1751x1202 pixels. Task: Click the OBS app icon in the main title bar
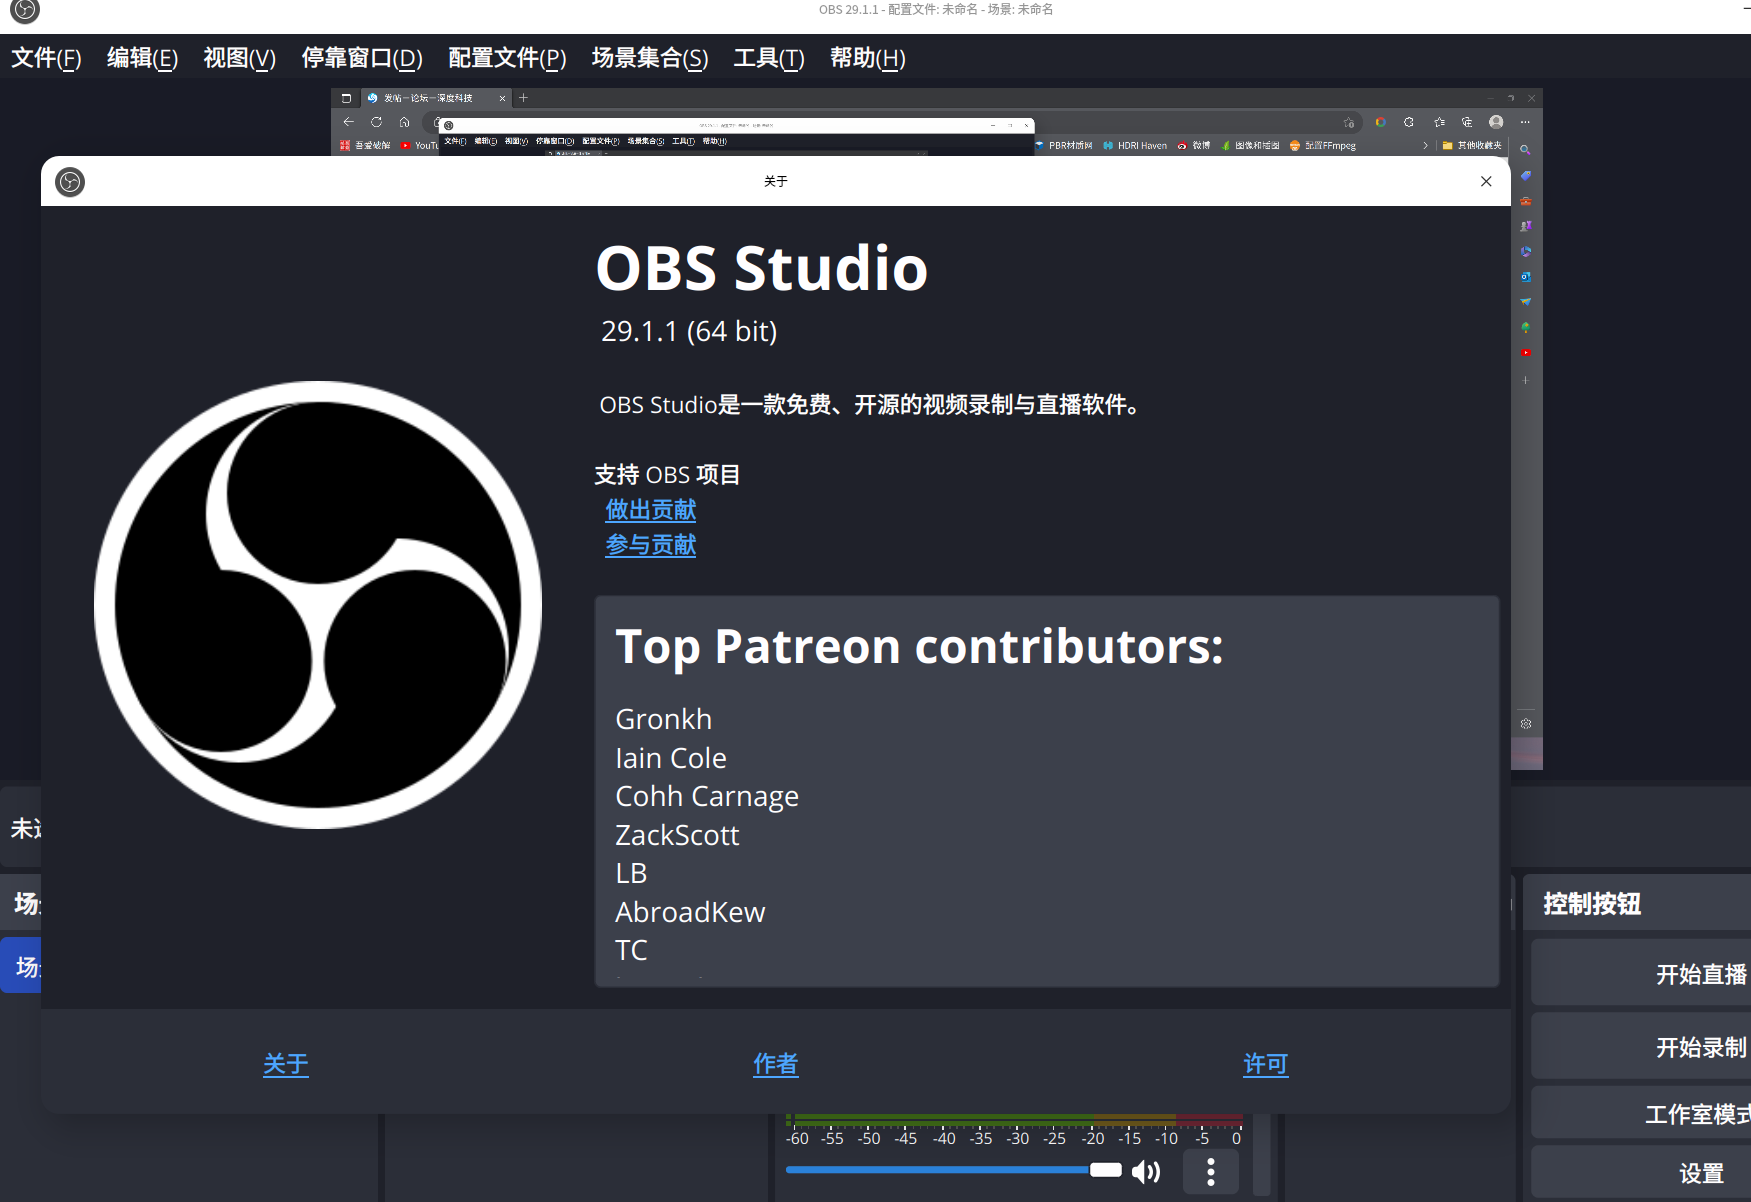pos(24,11)
